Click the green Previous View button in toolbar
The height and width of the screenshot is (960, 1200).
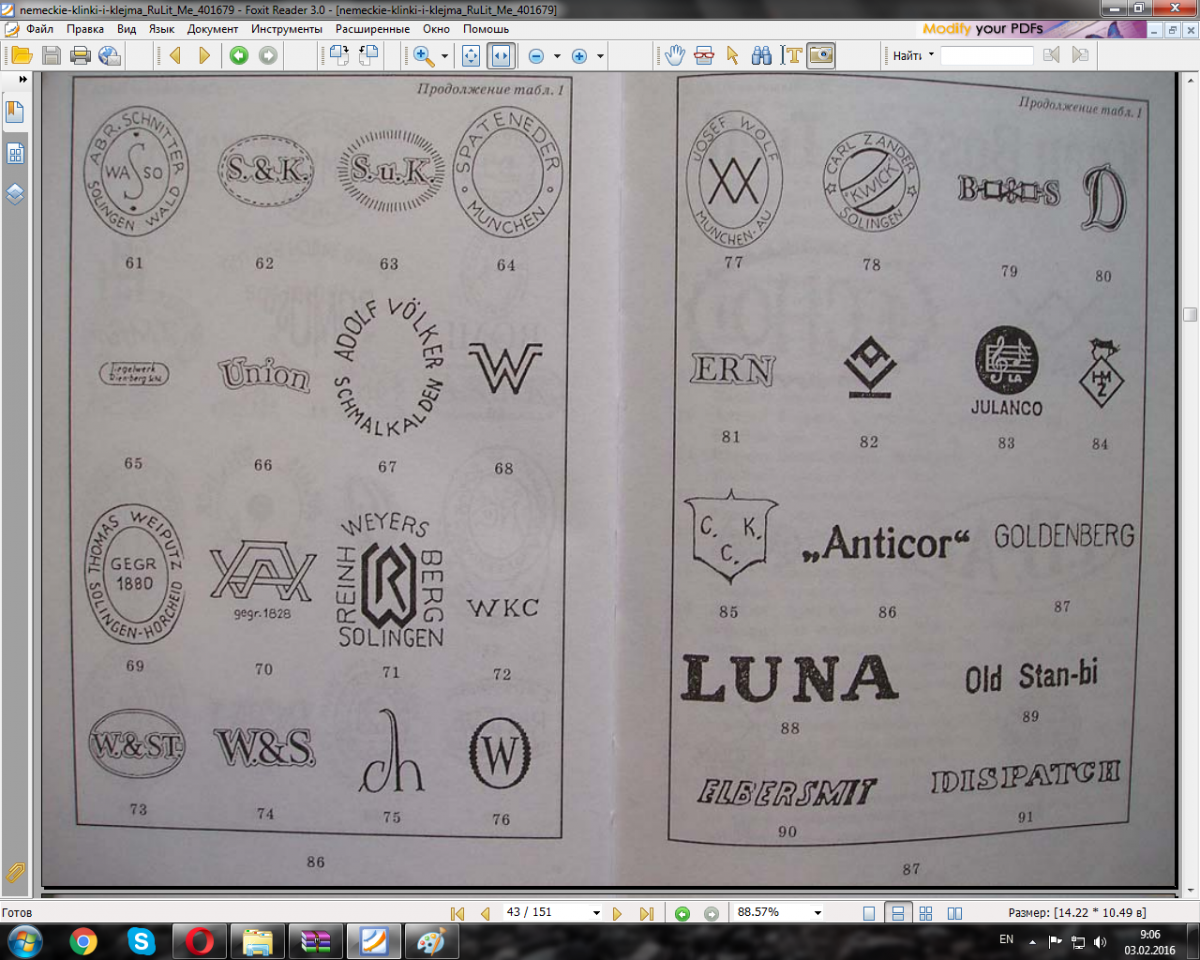coord(238,56)
